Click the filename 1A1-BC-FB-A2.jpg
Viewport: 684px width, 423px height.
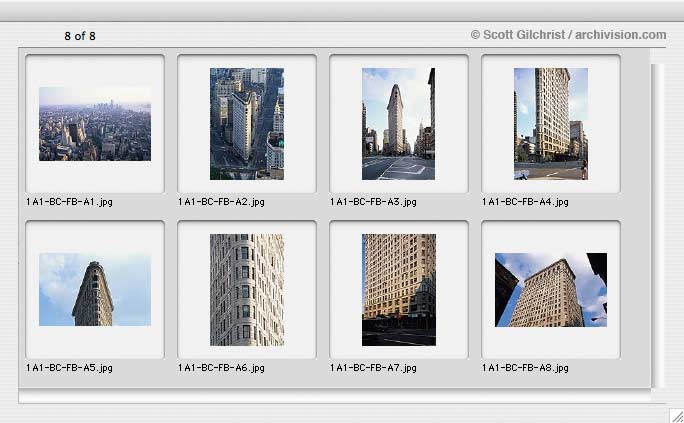221,202
